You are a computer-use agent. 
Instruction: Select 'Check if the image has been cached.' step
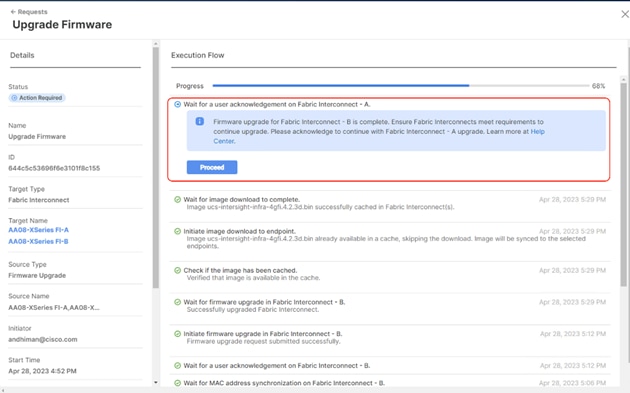[x=240, y=270]
